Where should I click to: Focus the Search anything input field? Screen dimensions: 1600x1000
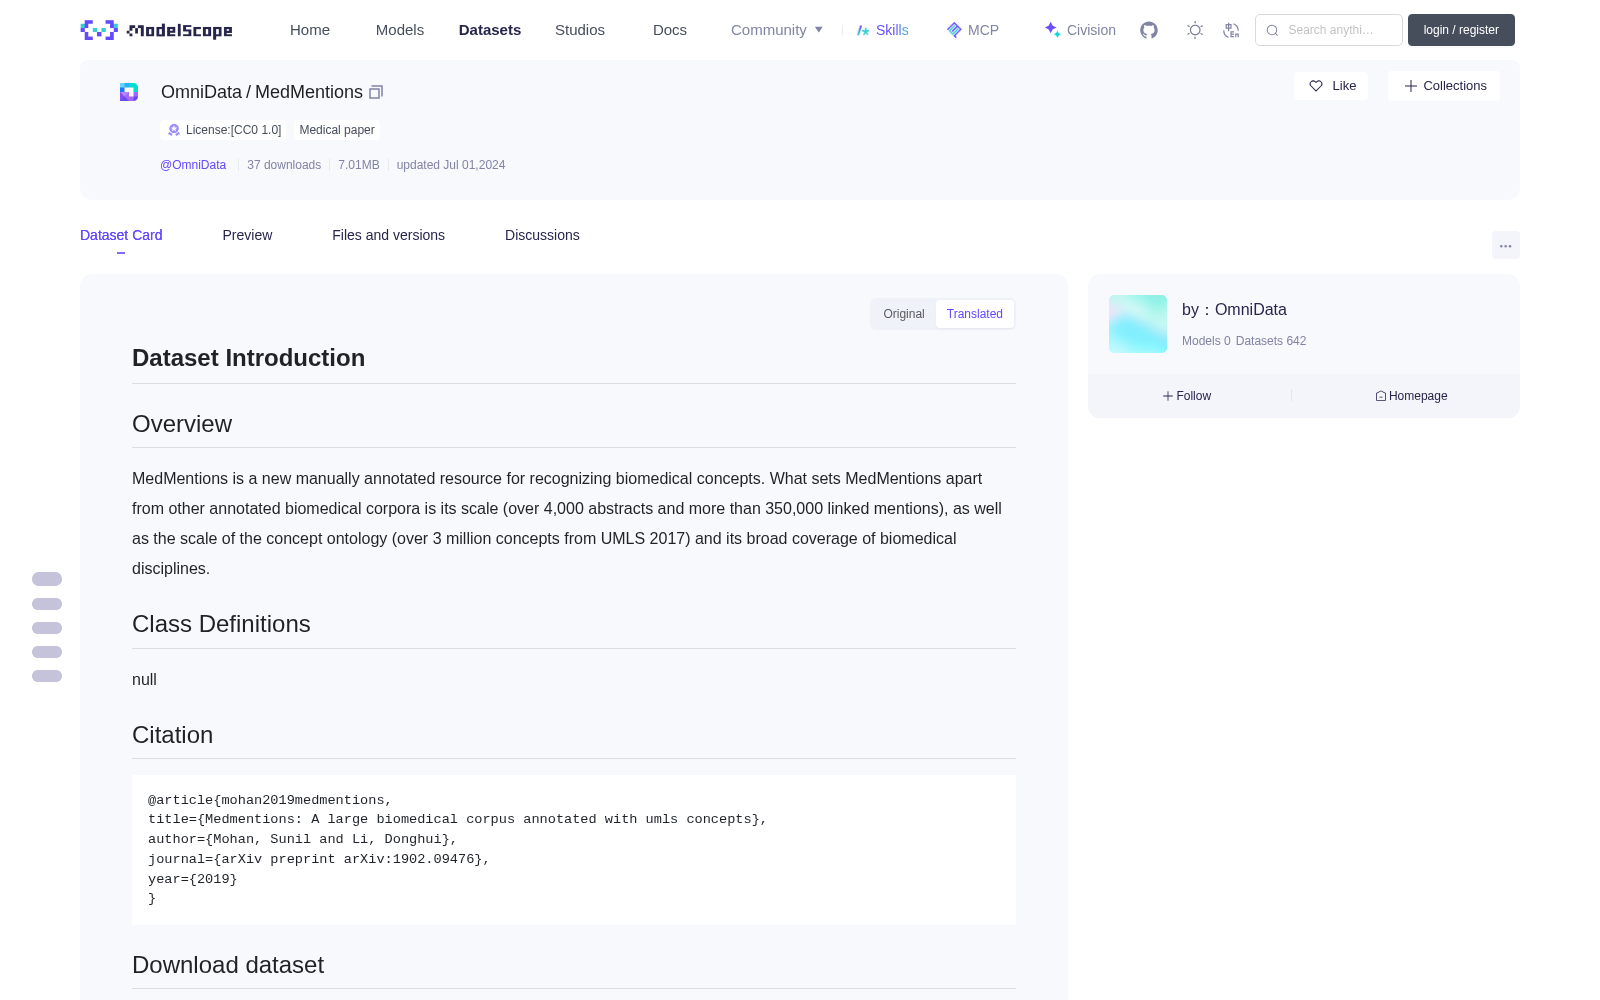[x=1329, y=30]
